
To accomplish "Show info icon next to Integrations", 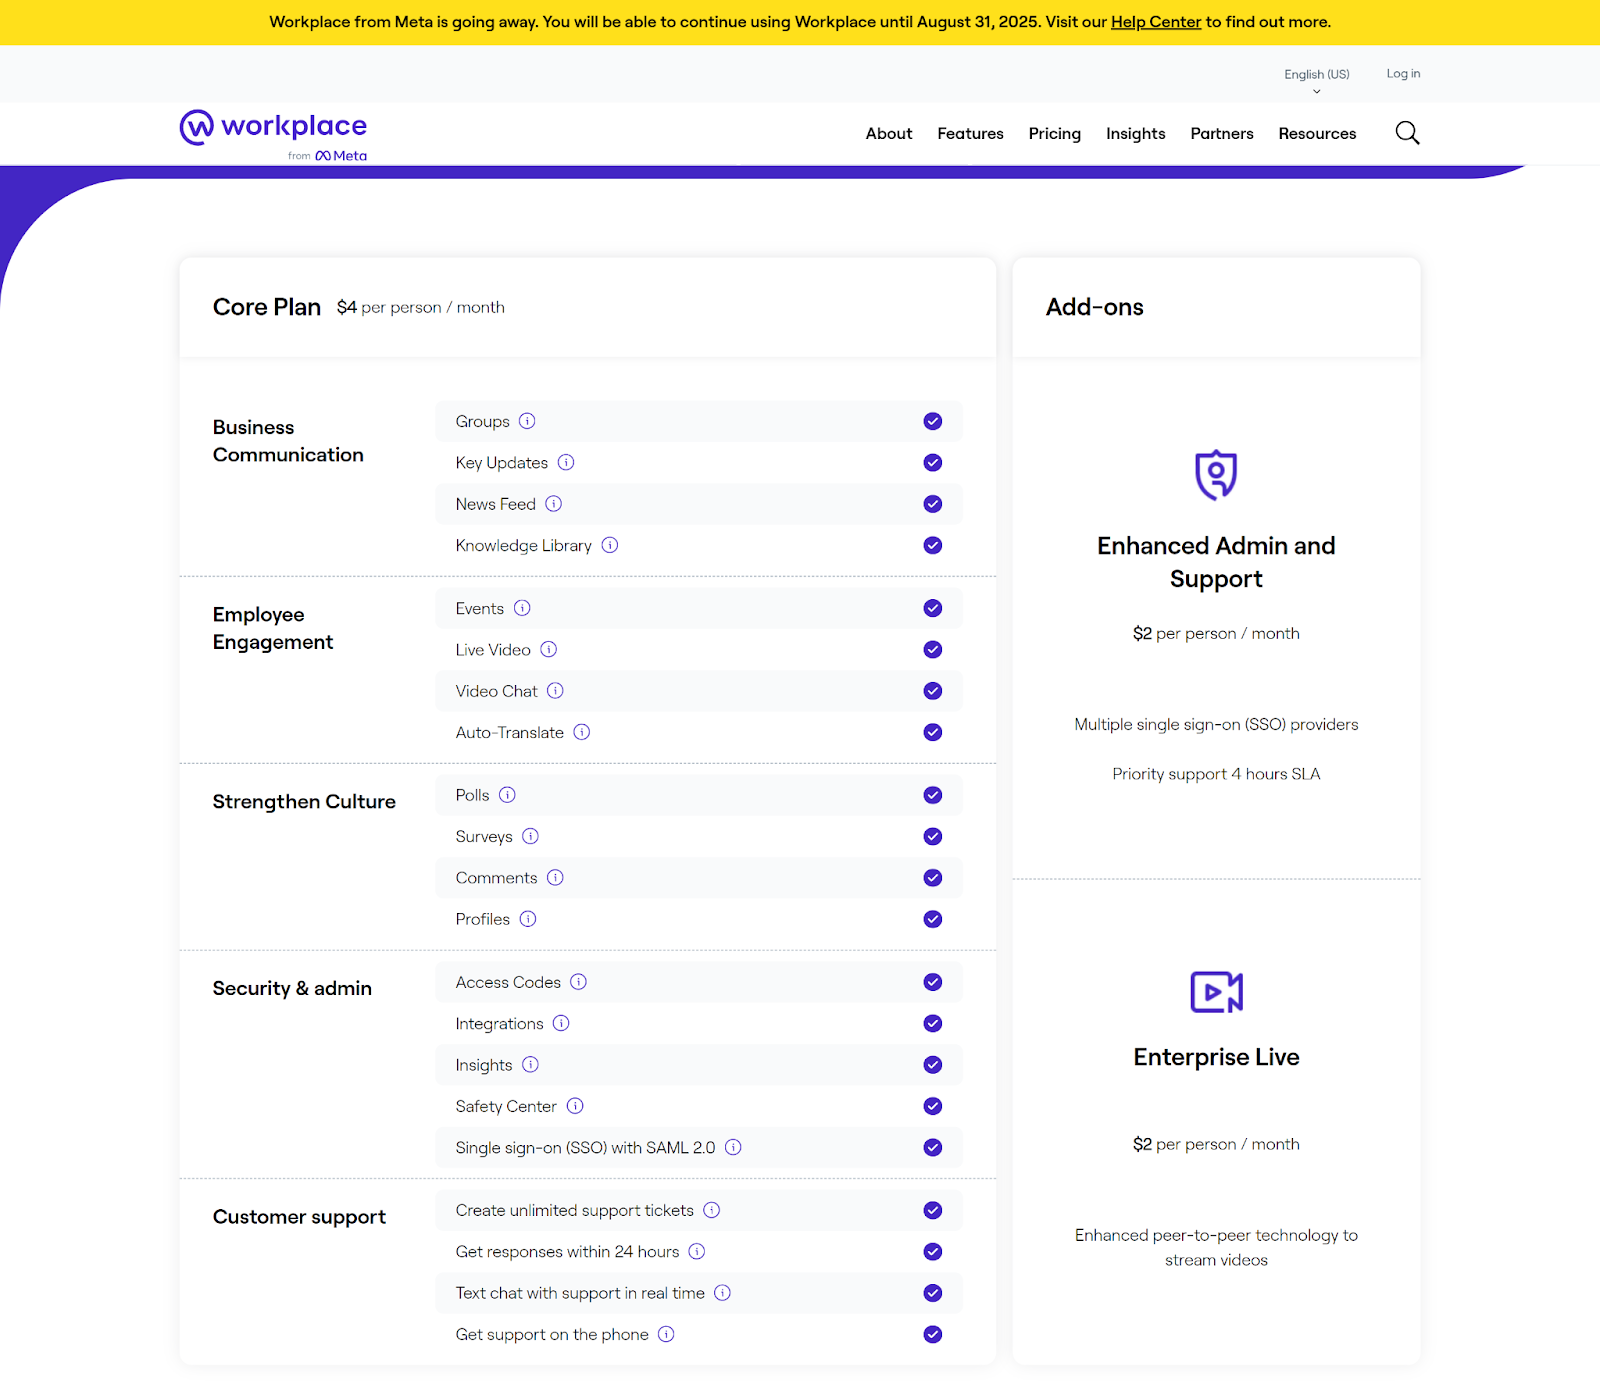I will (562, 1023).
